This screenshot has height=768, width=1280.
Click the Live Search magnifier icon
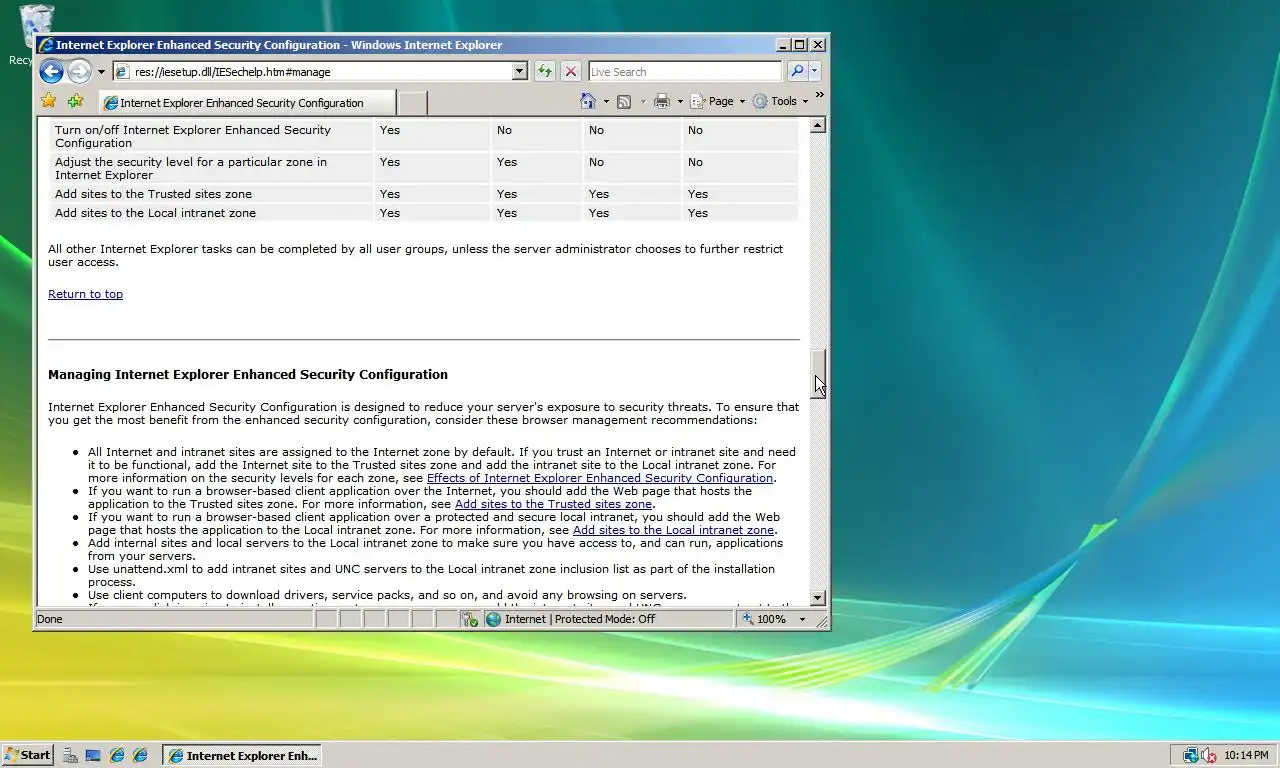(797, 71)
